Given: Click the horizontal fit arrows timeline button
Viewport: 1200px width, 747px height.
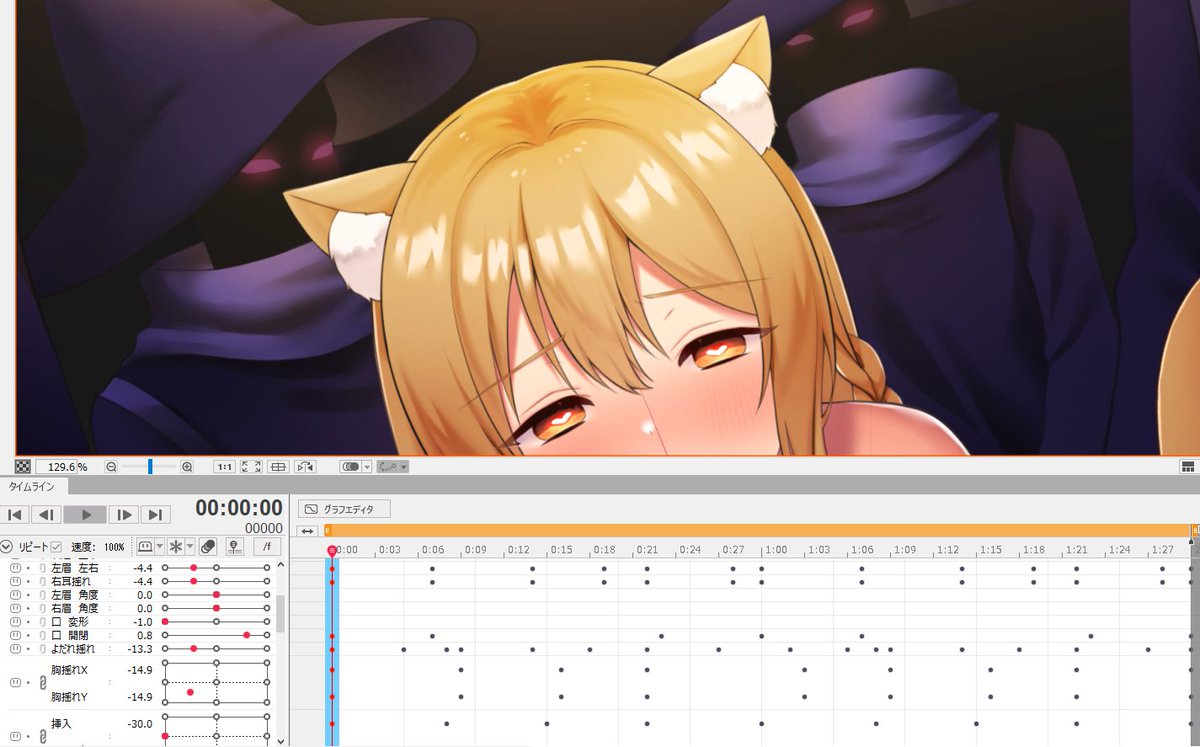Looking at the screenshot, I should pos(308,531).
